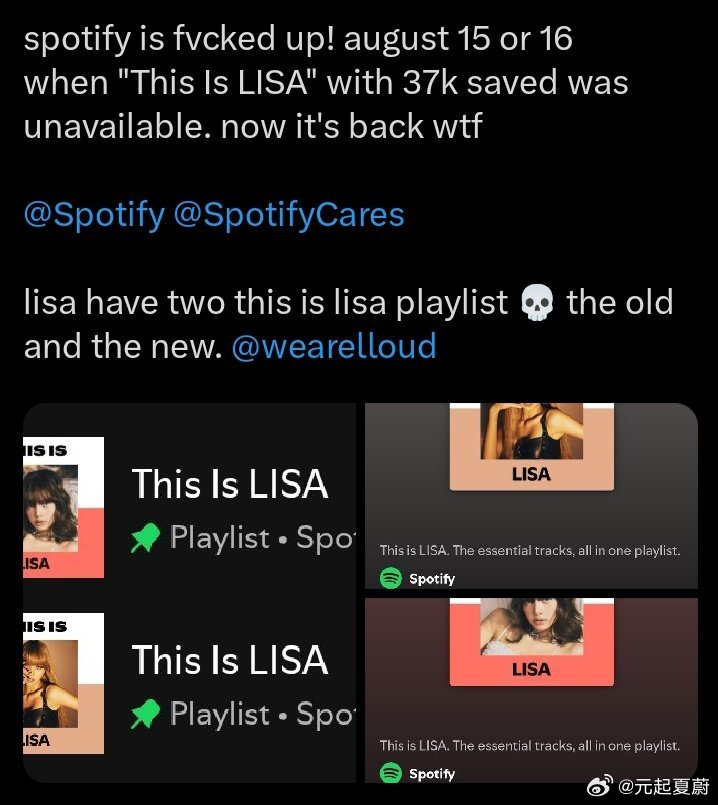718x805 pixels.
Task: Click the green pin icon on the top playlist row
Action: [x=146, y=538]
